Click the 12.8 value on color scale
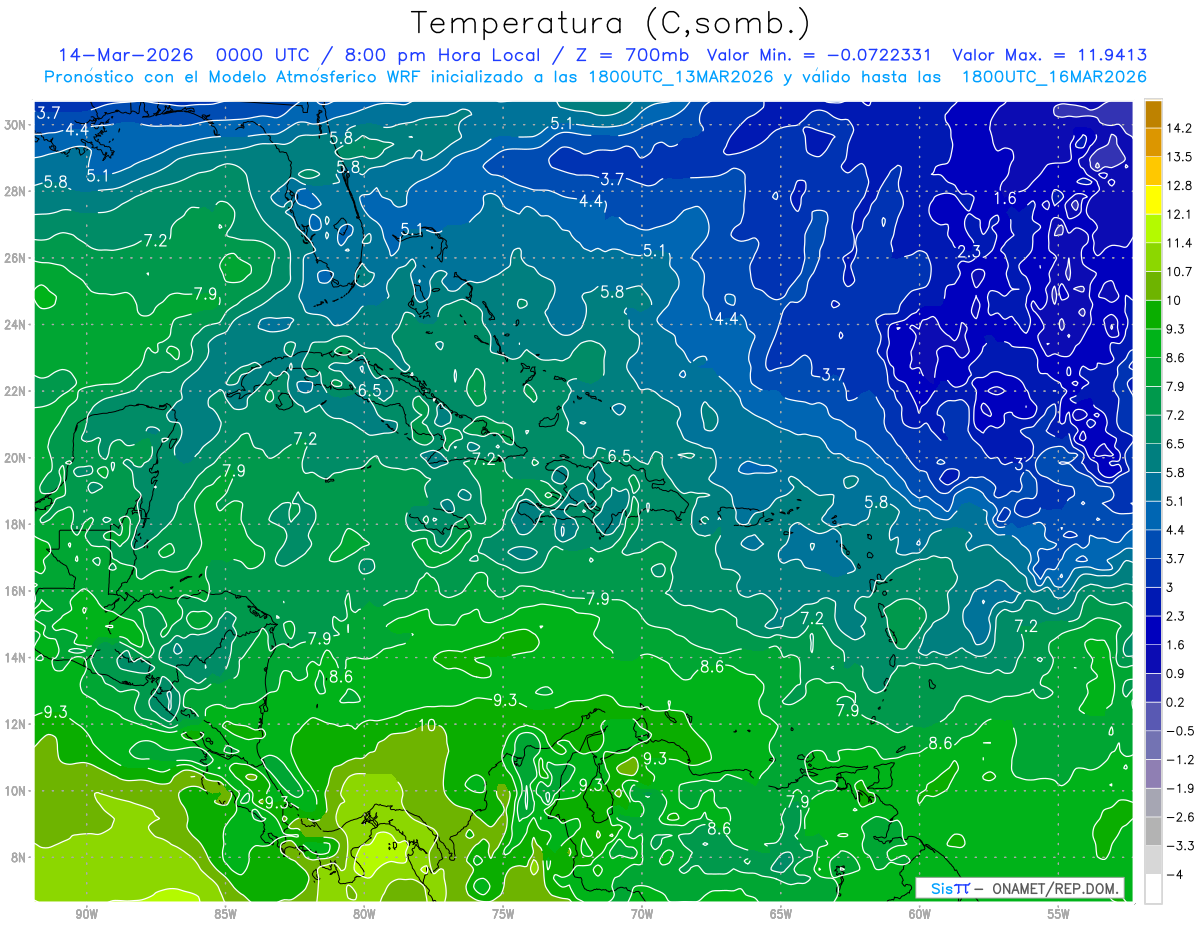Screen dimensions: 1200x927 point(1180,186)
